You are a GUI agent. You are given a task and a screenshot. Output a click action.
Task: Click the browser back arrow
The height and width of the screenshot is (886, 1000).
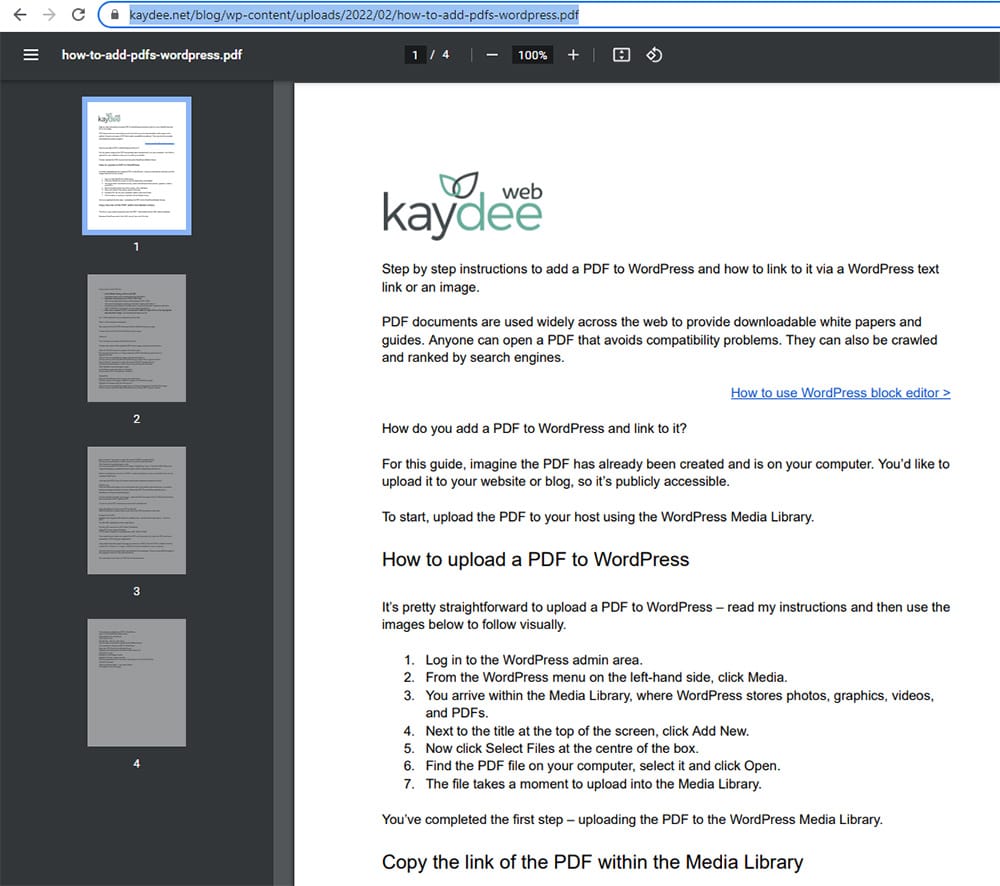point(20,14)
